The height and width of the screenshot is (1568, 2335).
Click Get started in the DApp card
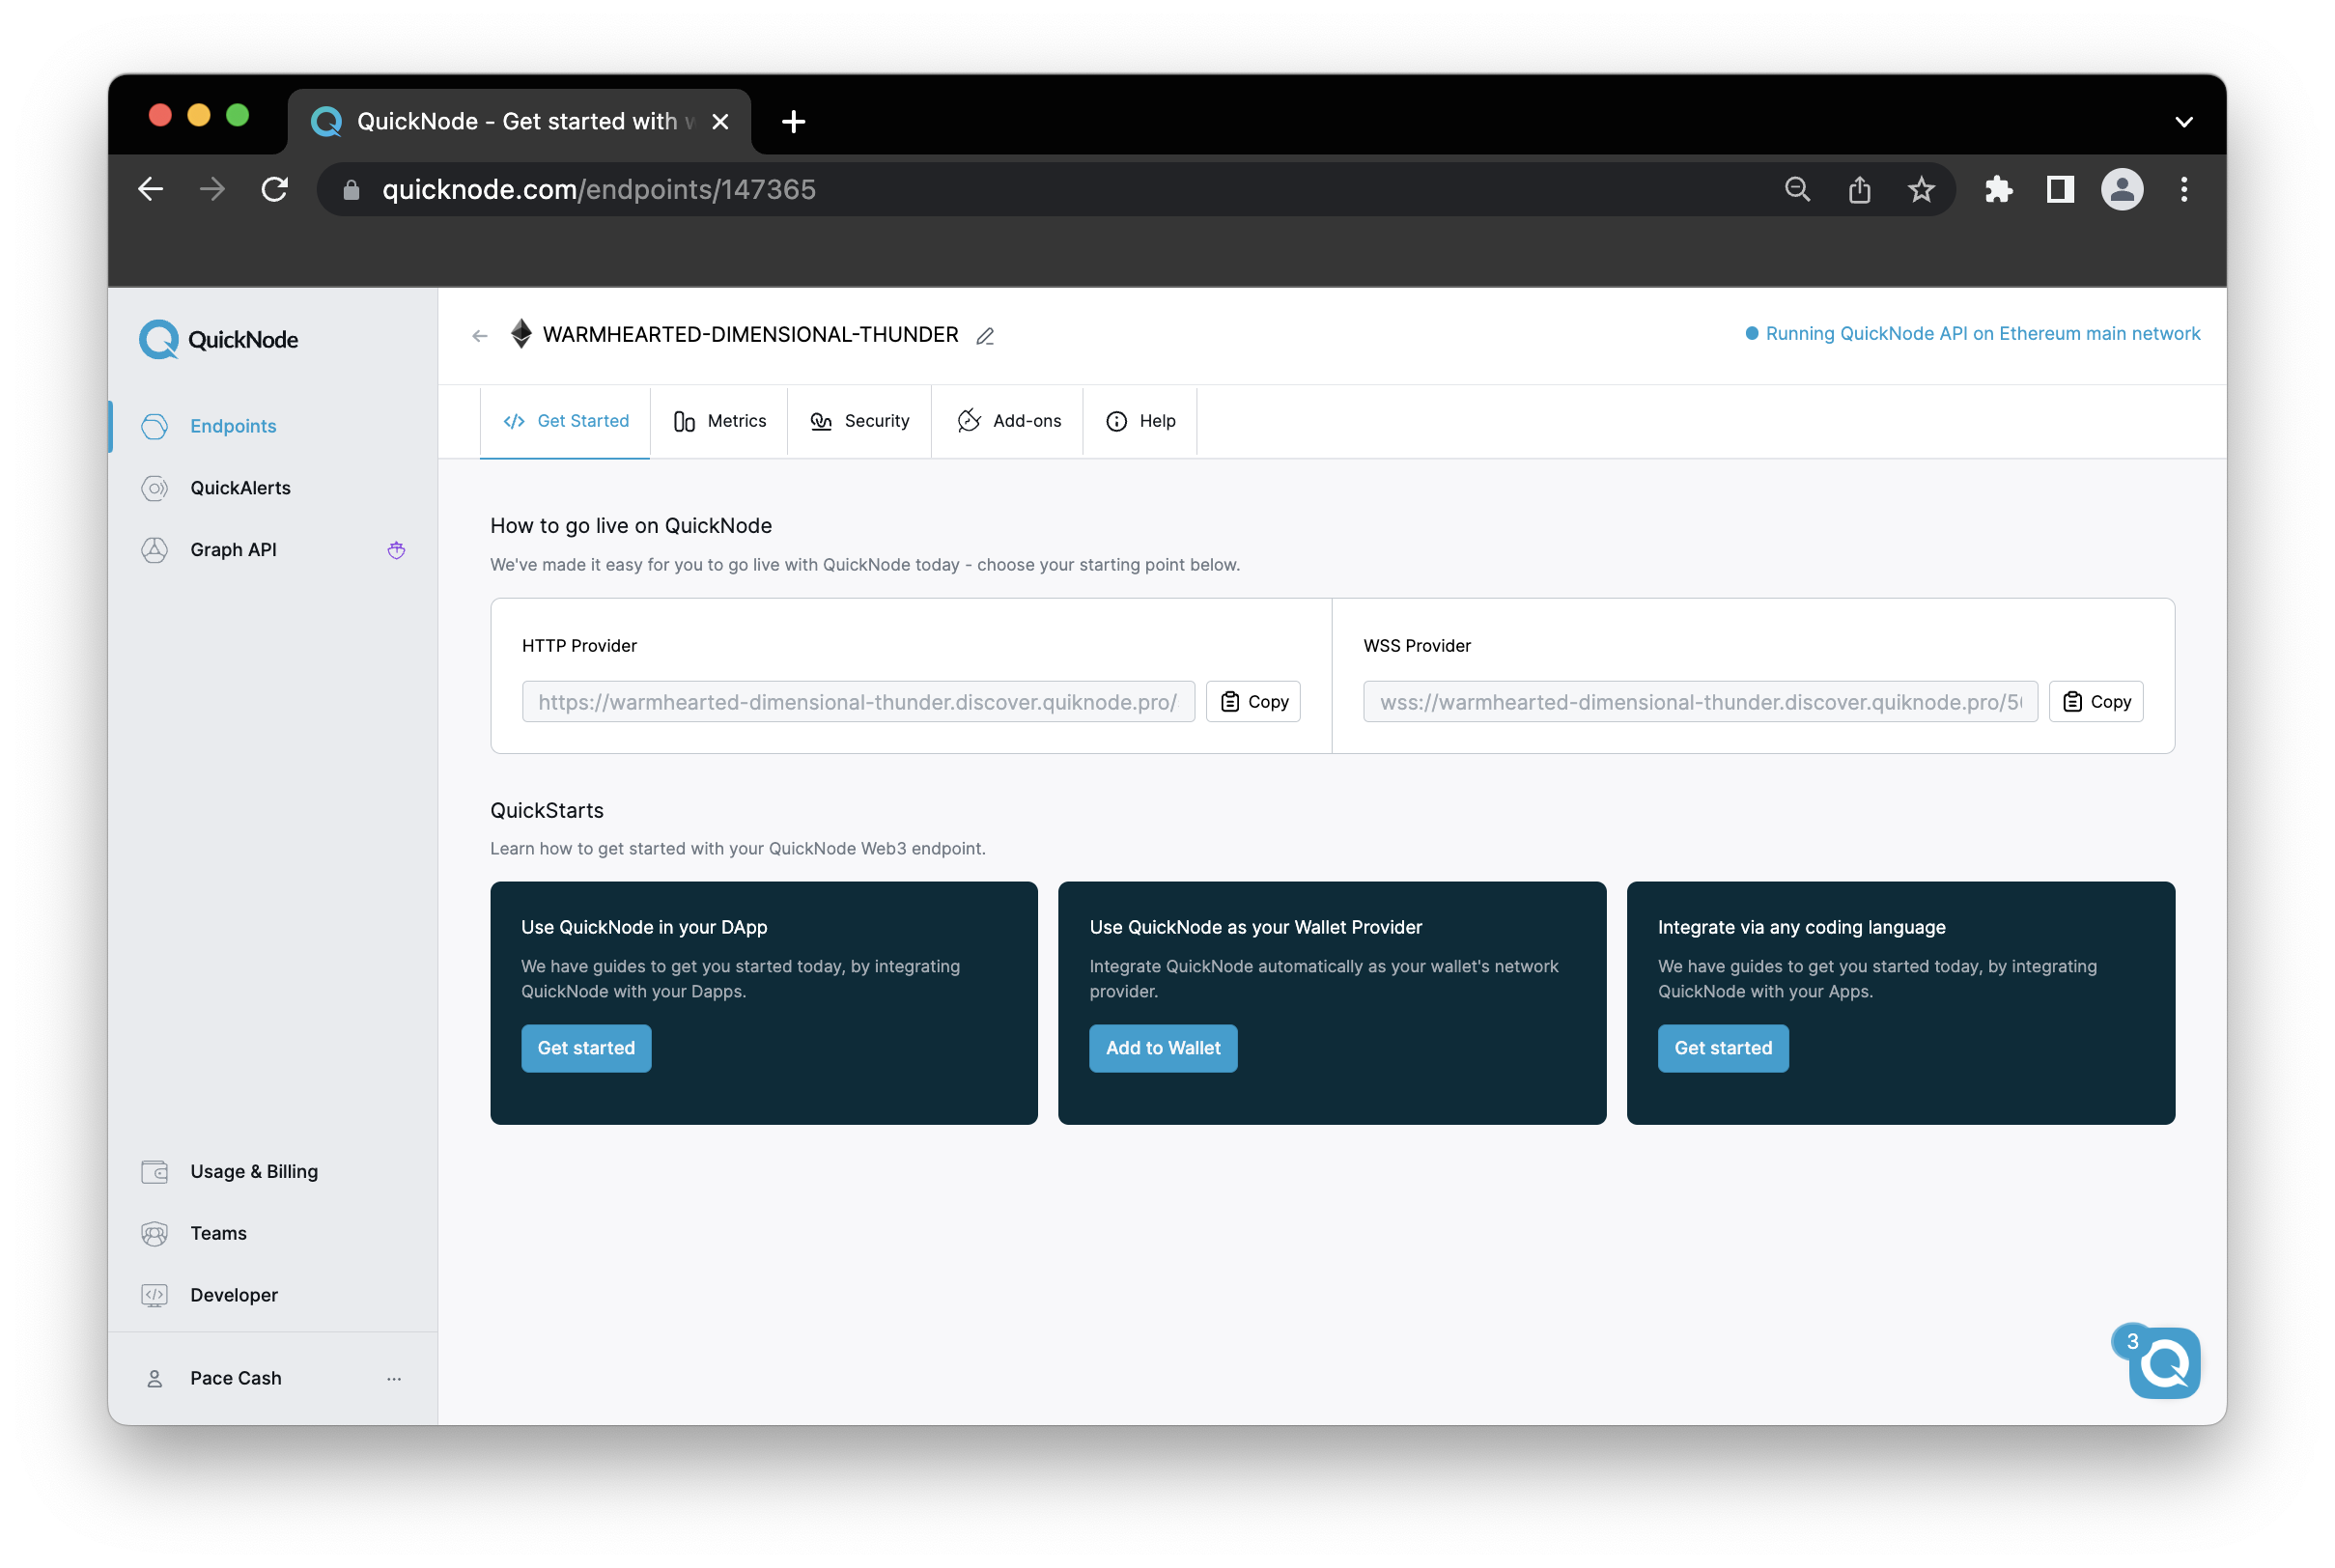click(586, 1048)
